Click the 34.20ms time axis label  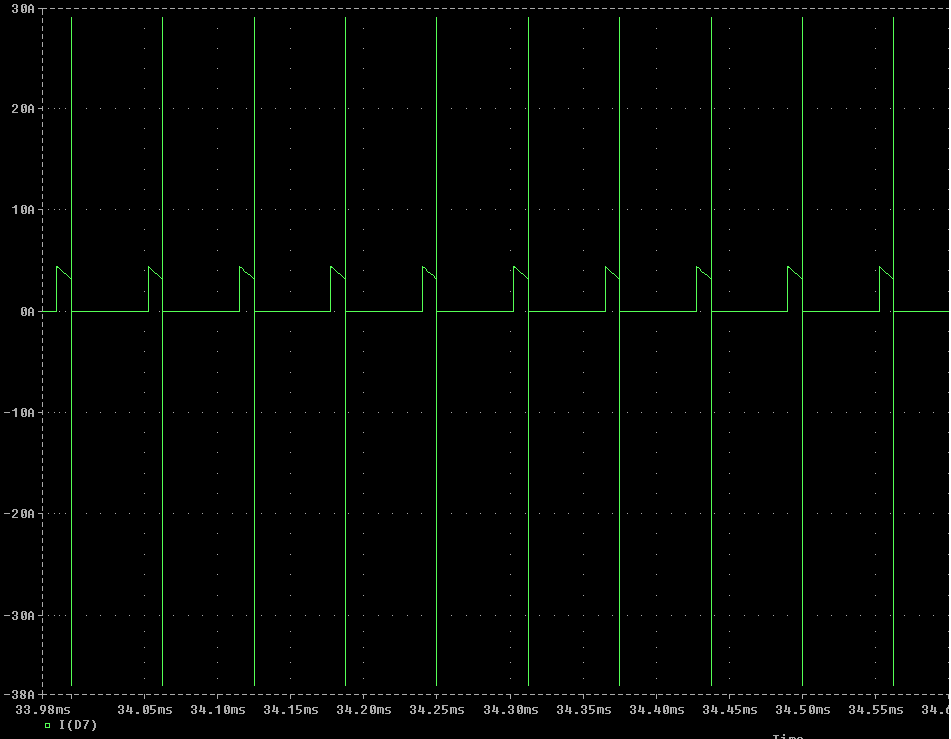(x=364, y=709)
